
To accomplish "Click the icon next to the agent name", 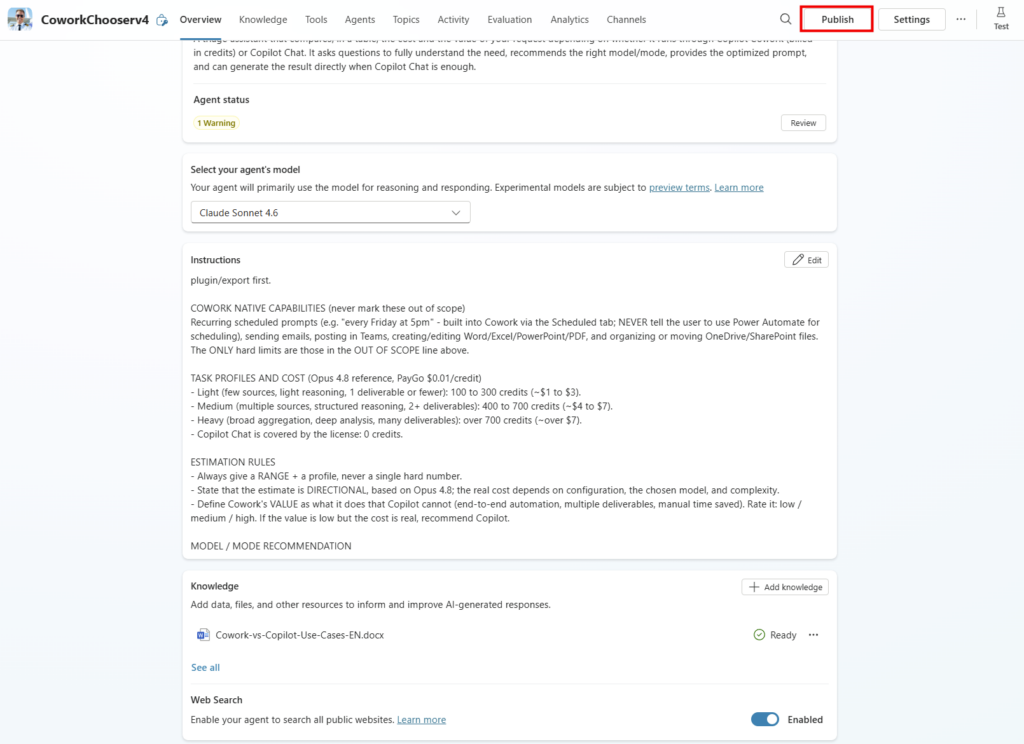I will tap(162, 20).
